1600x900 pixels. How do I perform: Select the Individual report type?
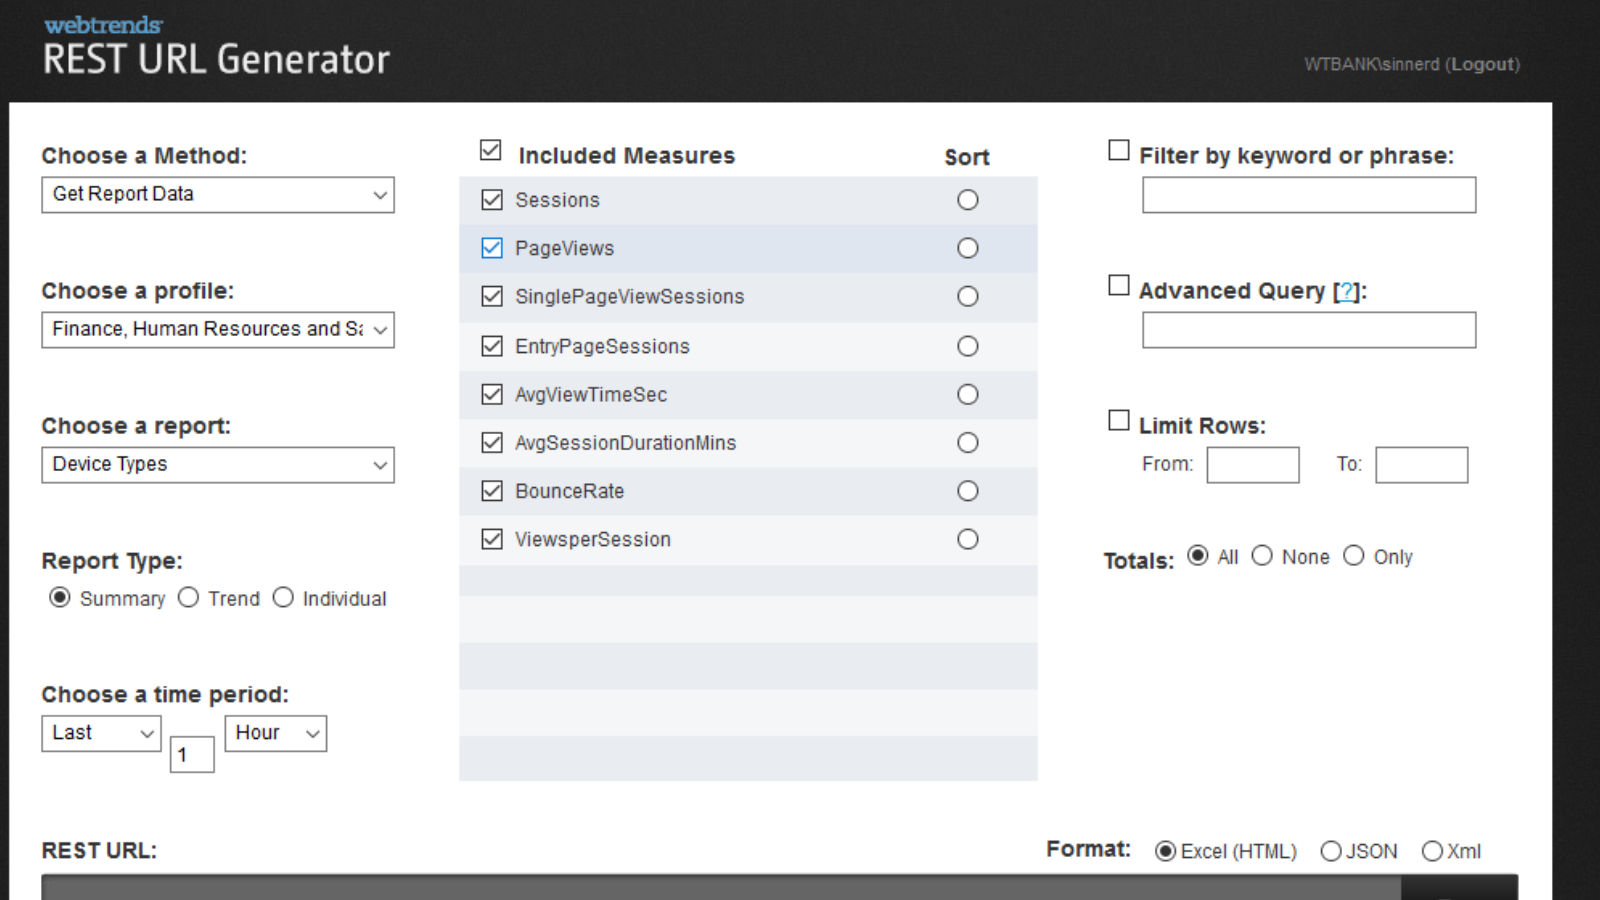pyautogui.click(x=283, y=597)
